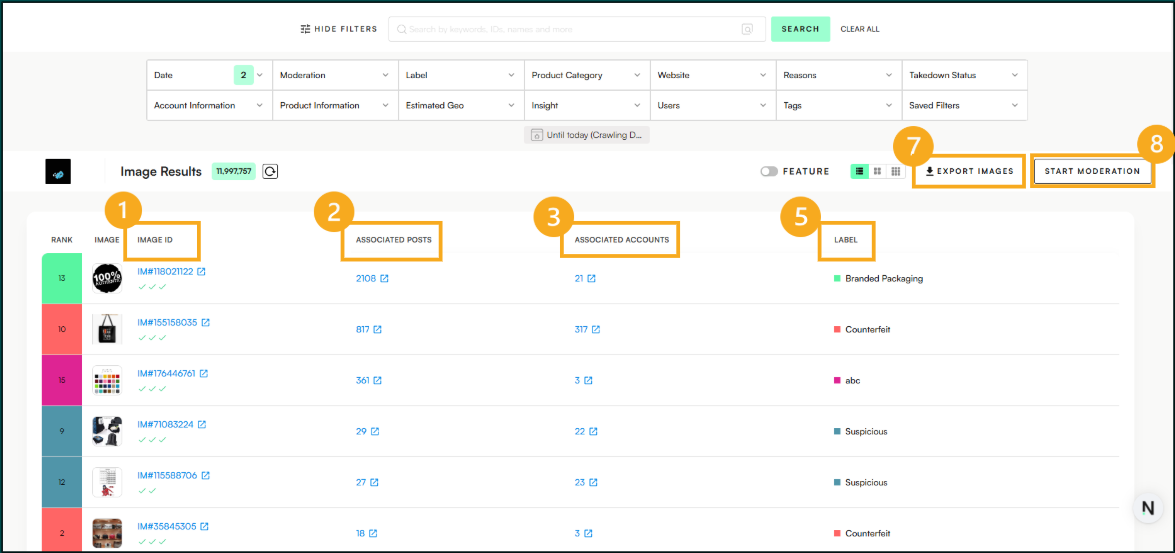Screen dimensions: 1175x553
Task: Expand the Tags filter dropdown
Action: 839,106
